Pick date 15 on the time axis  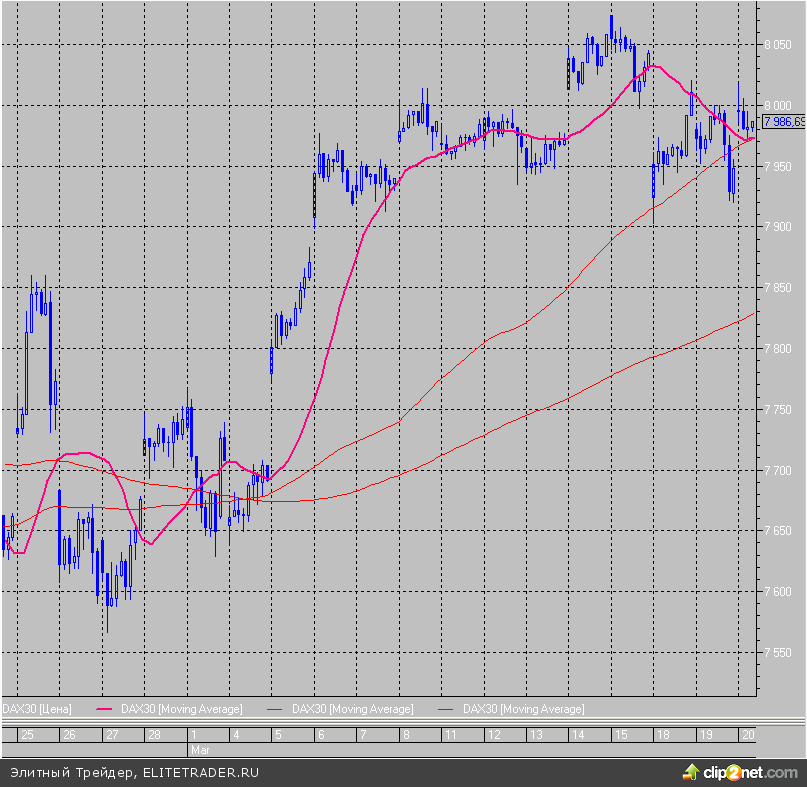[x=621, y=734]
